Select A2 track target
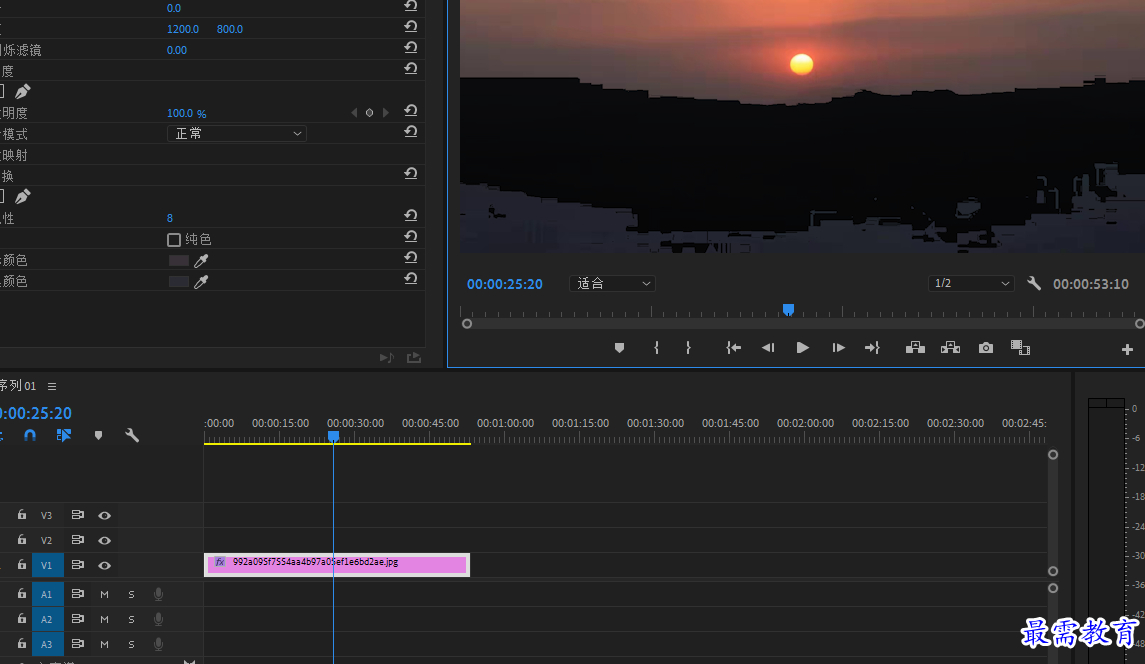 (x=47, y=619)
